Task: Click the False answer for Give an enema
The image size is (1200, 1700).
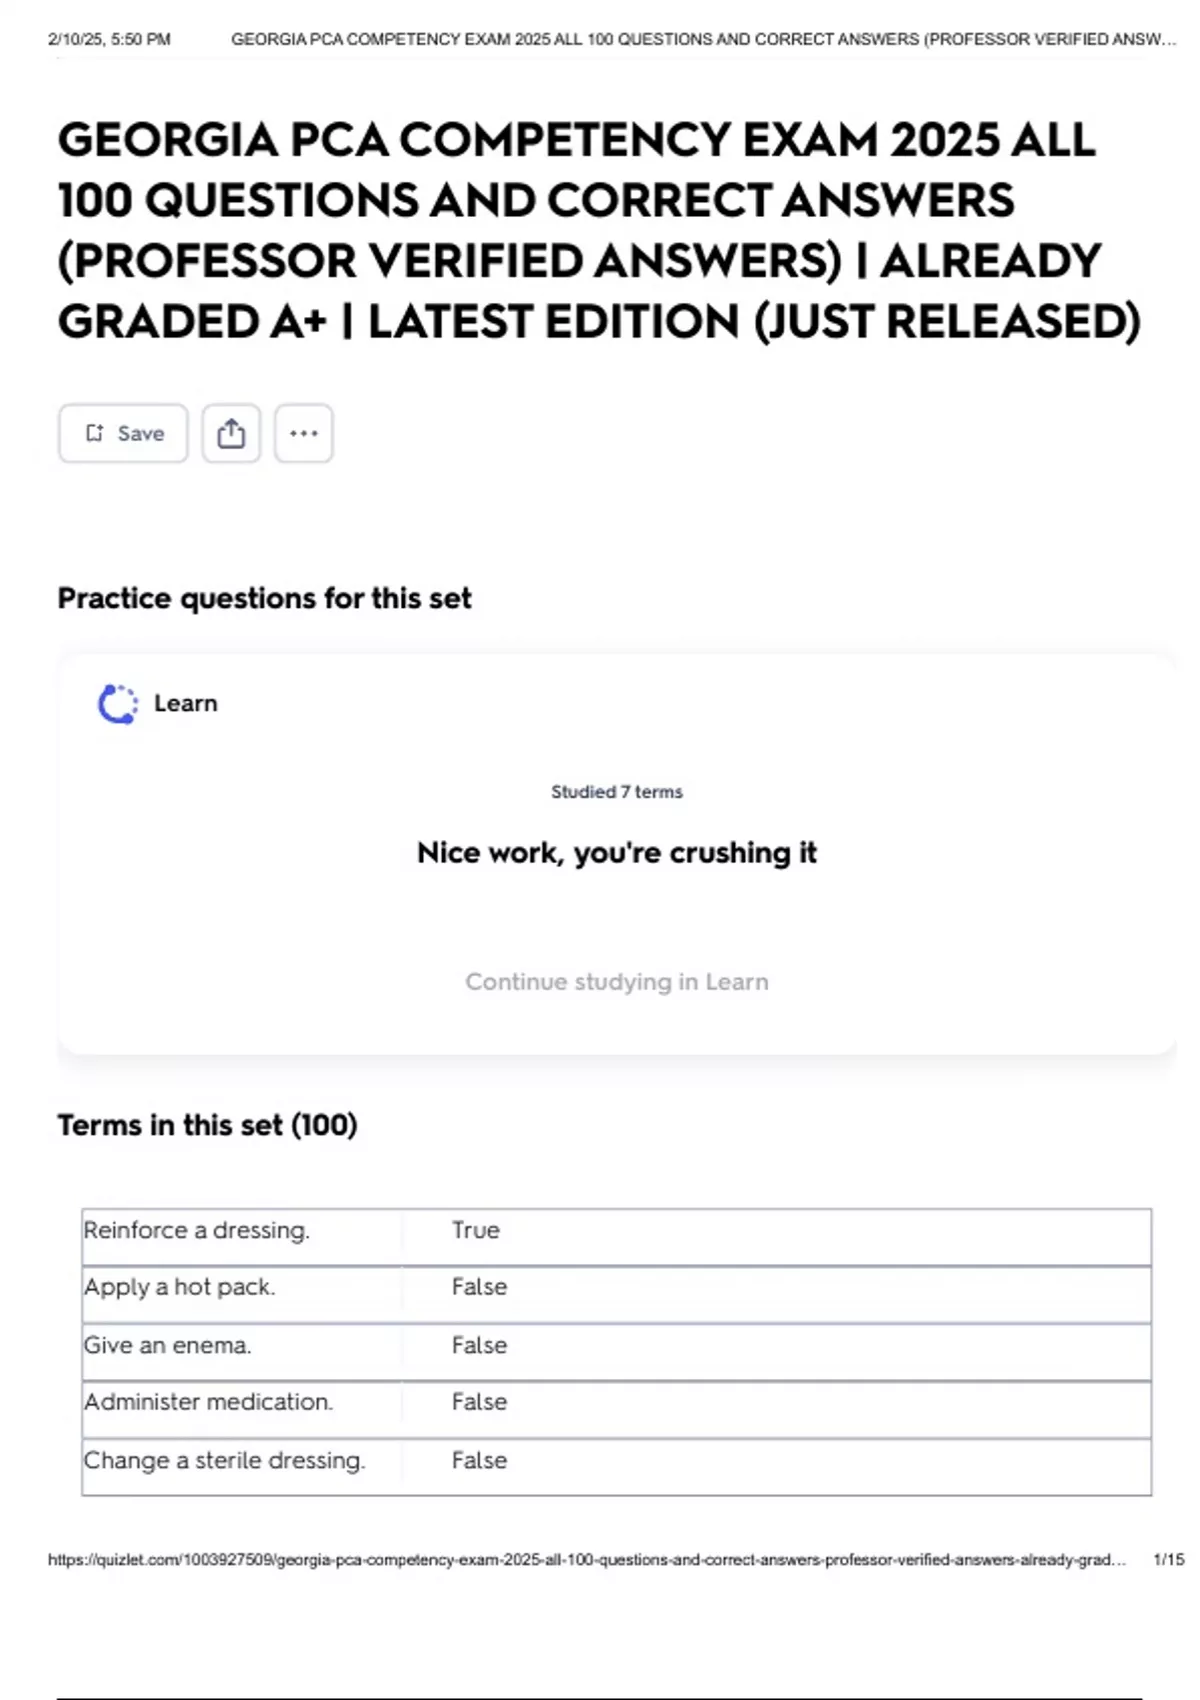Action: pos(479,1345)
